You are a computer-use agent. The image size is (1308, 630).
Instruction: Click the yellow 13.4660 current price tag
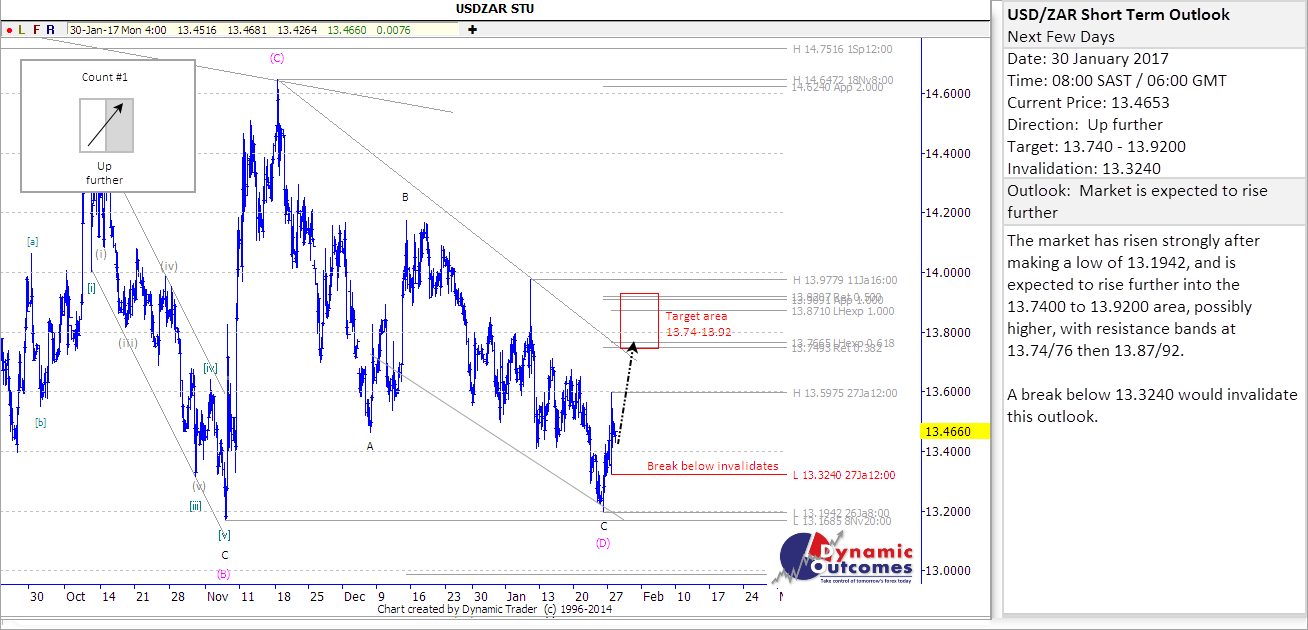(955, 431)
